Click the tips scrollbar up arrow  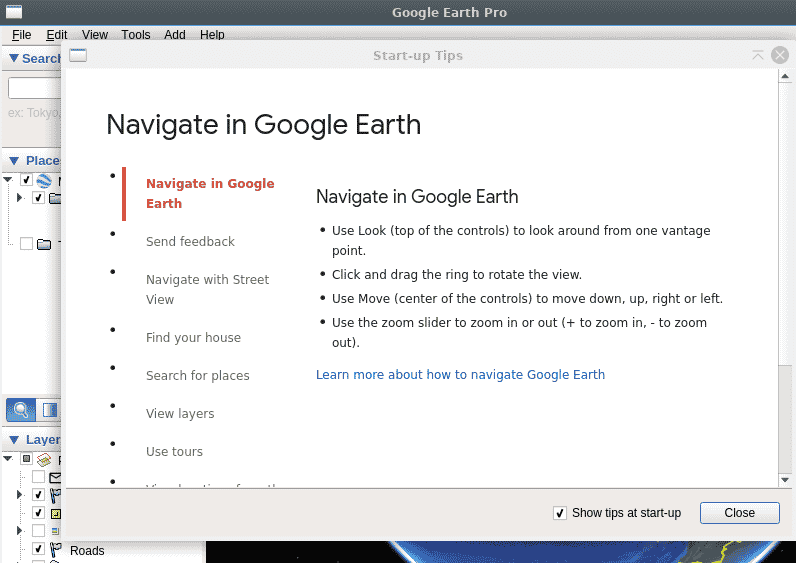pos(785,76)
